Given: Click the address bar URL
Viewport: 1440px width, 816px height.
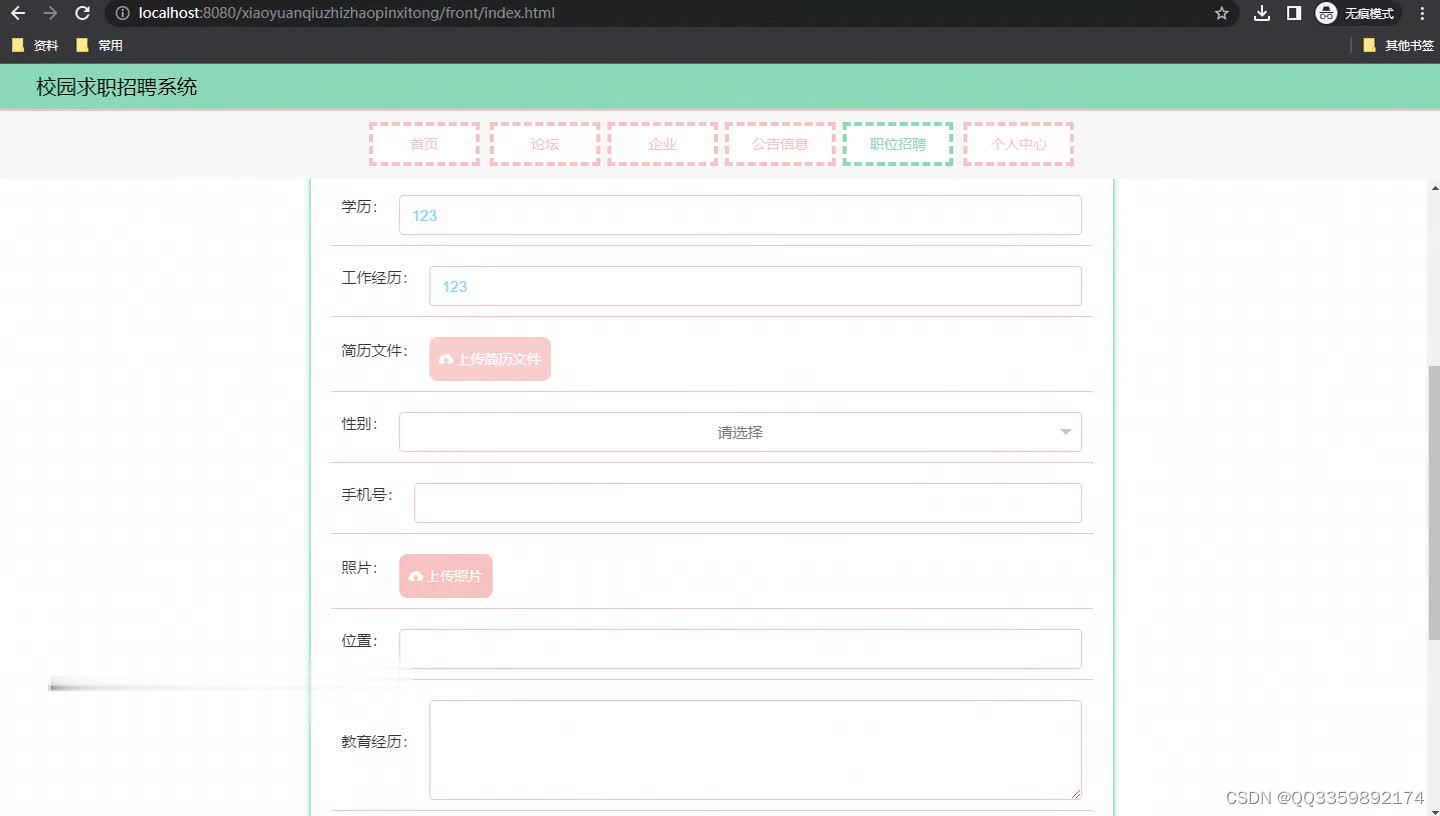Looking at the screenshot, I should 347,13.
